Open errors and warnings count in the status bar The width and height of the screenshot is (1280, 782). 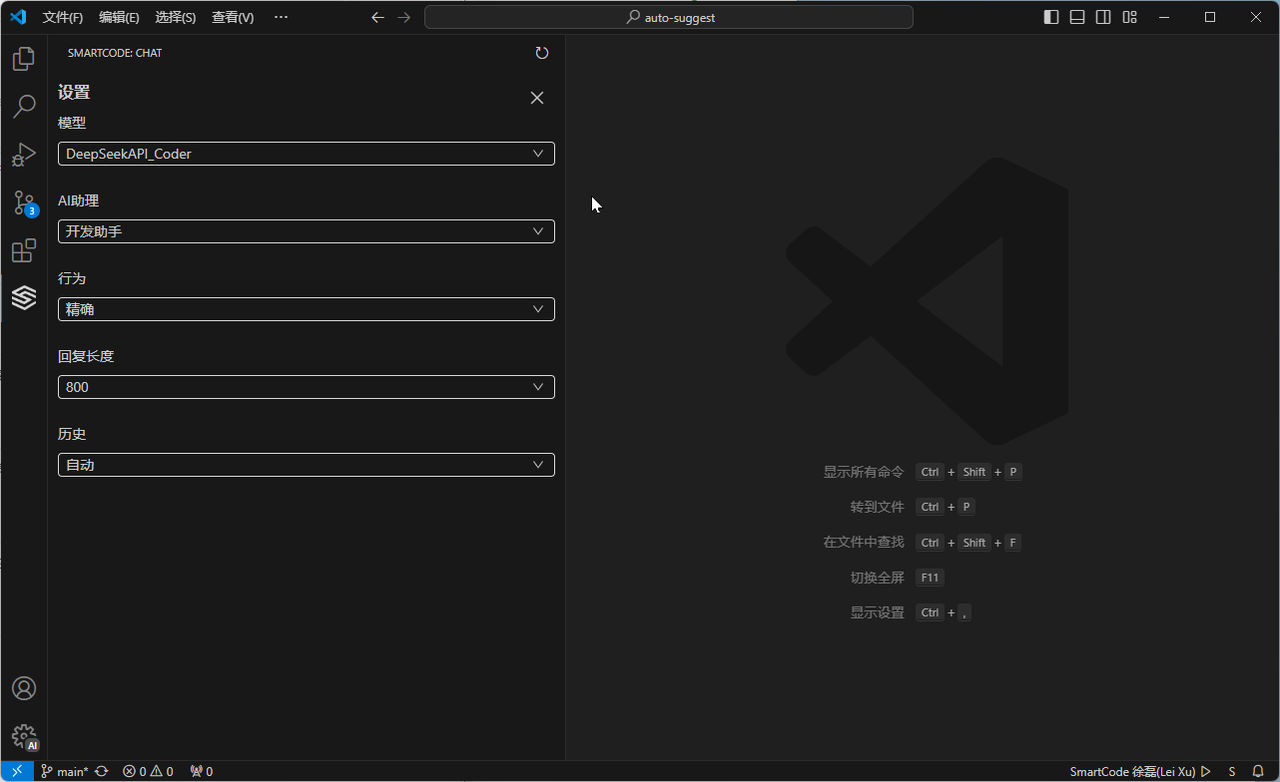tap(148, 771)
